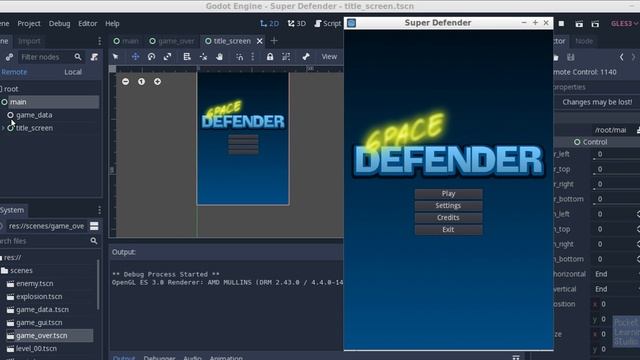Screen dimensions: 640x360
Task: Focus the Filter nodes search field
Action: pos(50,57)
